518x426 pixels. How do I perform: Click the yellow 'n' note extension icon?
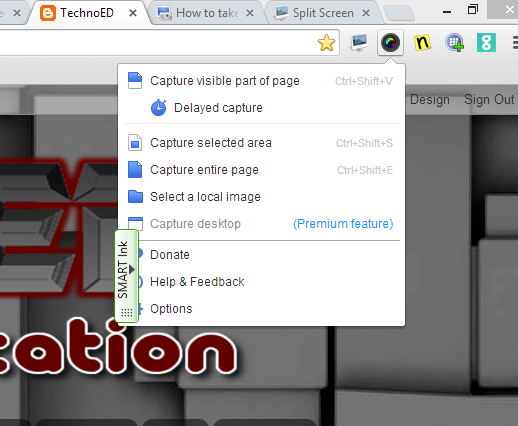(422, 43)
